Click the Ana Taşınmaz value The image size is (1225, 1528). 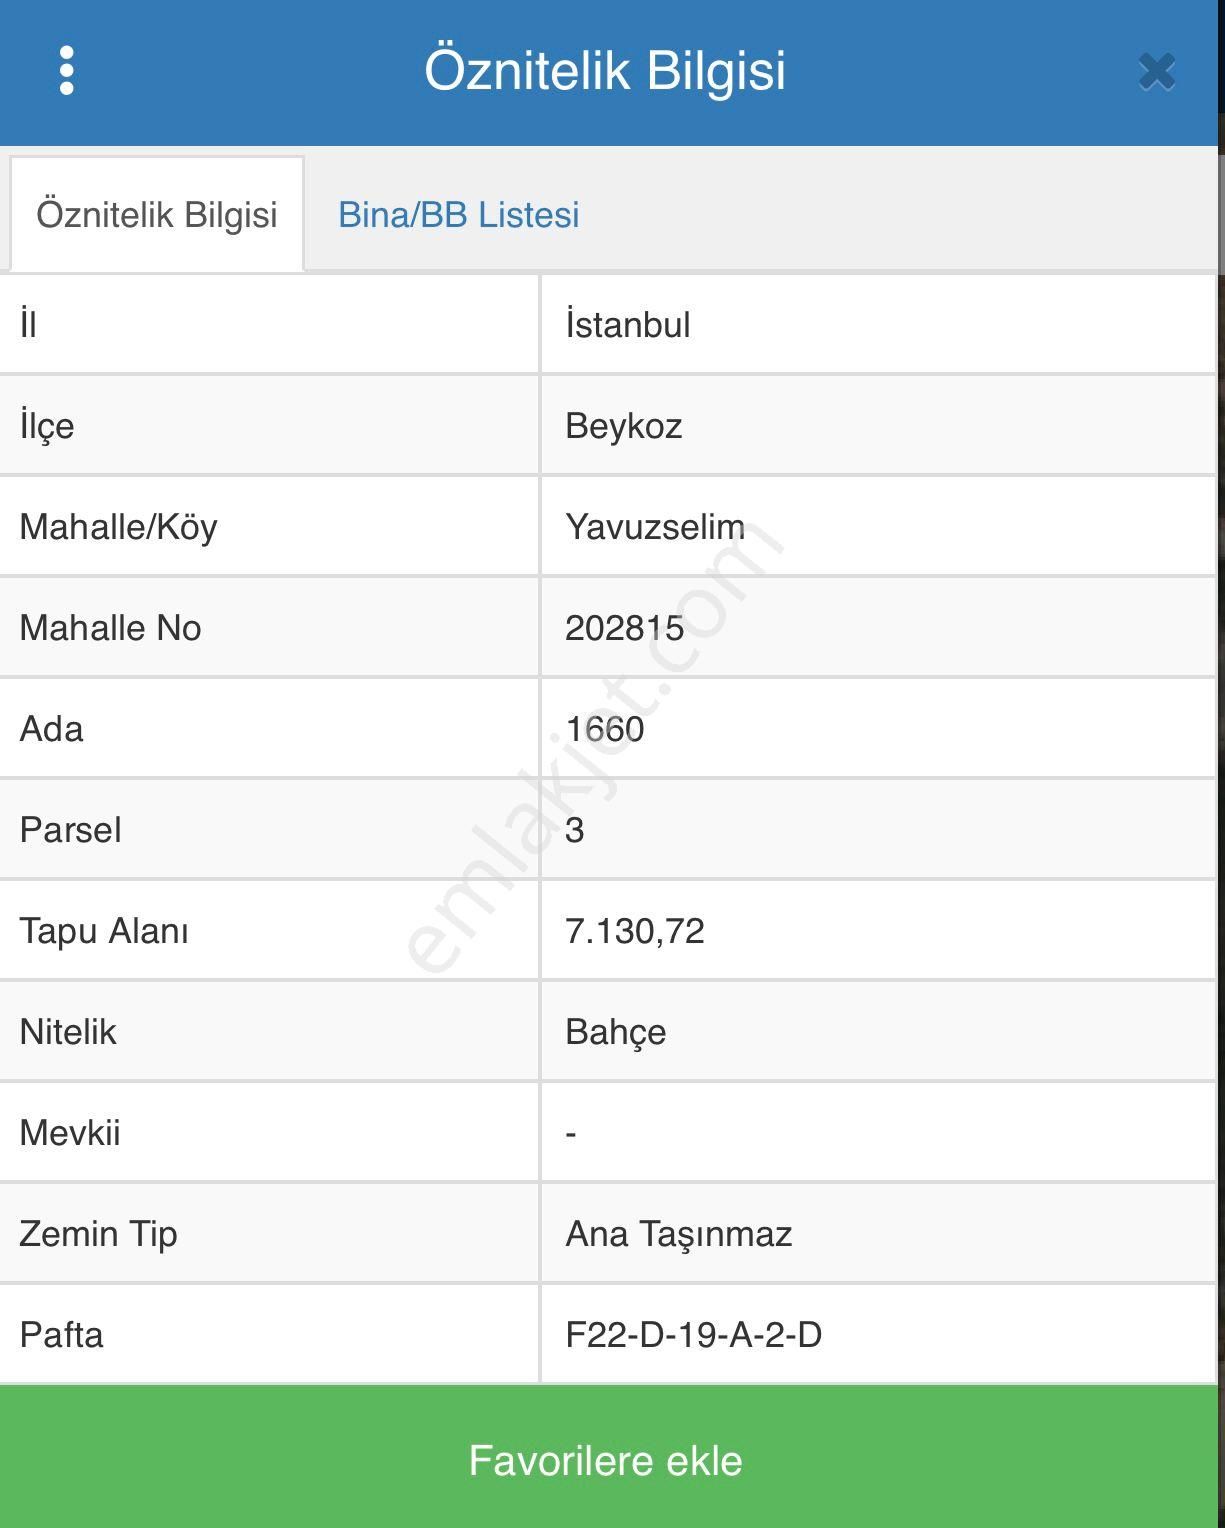[x=679, y=1234]
